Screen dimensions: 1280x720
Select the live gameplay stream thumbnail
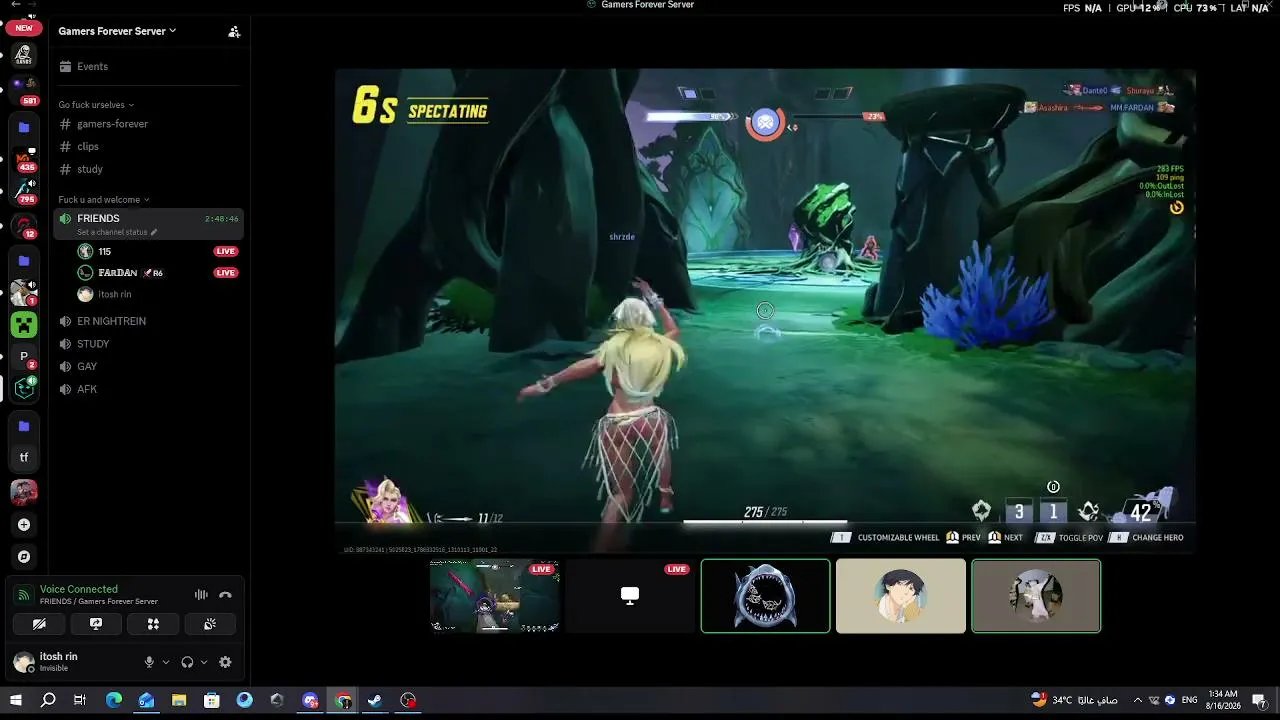495,596
